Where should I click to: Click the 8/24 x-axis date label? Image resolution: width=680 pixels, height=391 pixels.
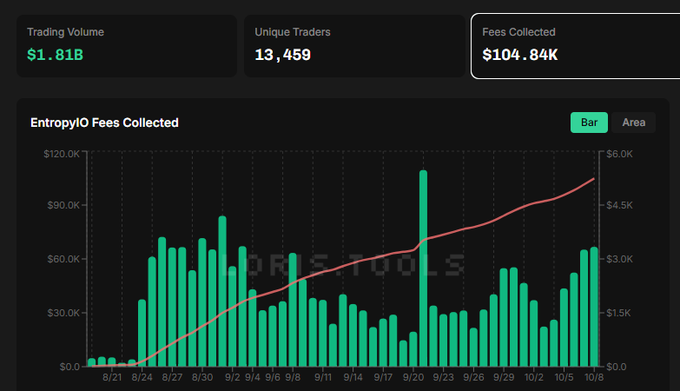(x=142, y=378)
